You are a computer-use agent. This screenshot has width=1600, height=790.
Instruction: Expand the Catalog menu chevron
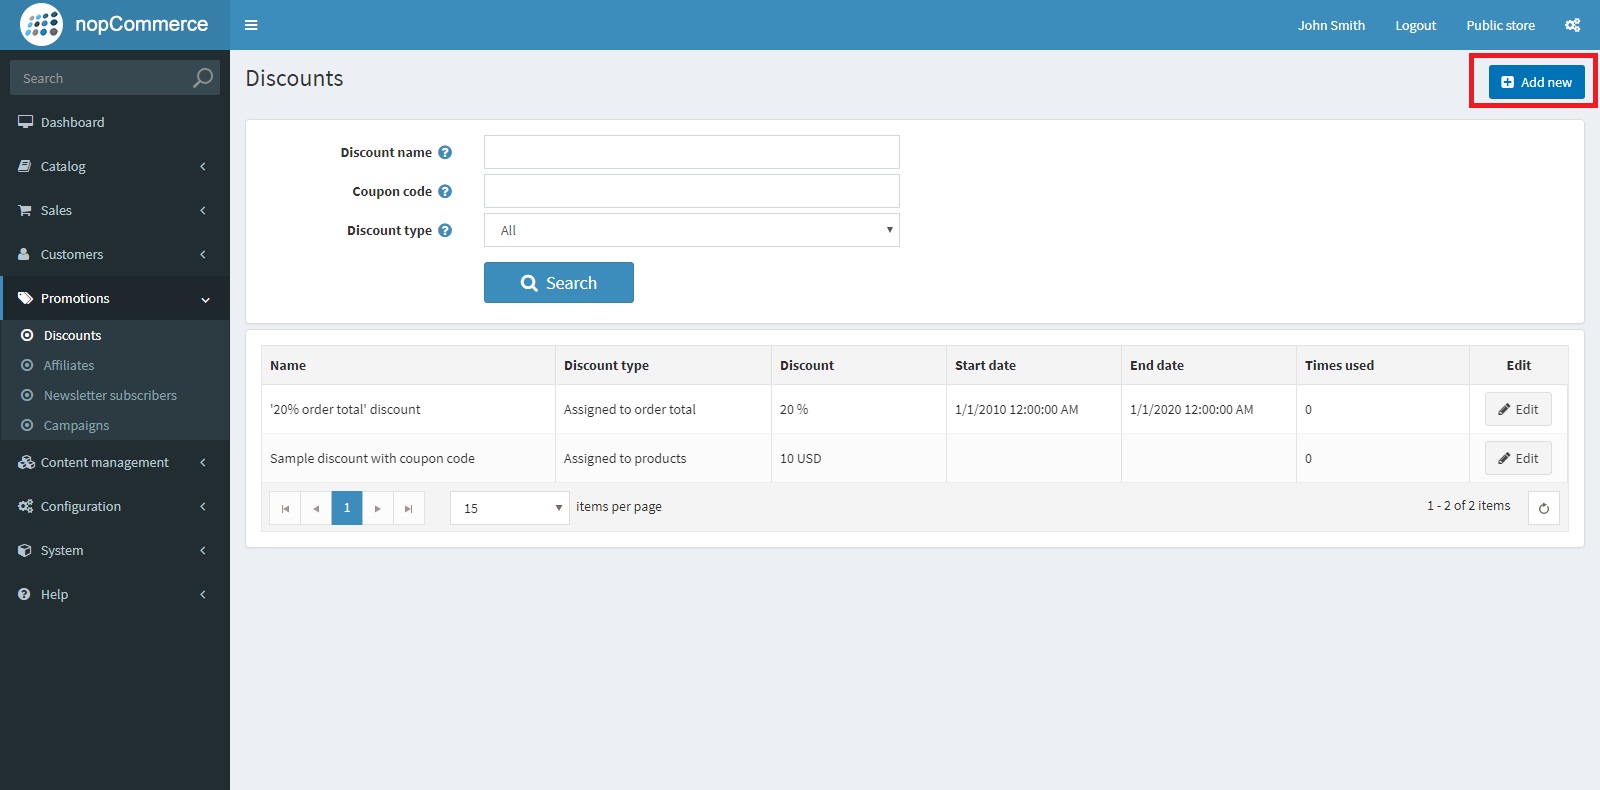[203, 166]
